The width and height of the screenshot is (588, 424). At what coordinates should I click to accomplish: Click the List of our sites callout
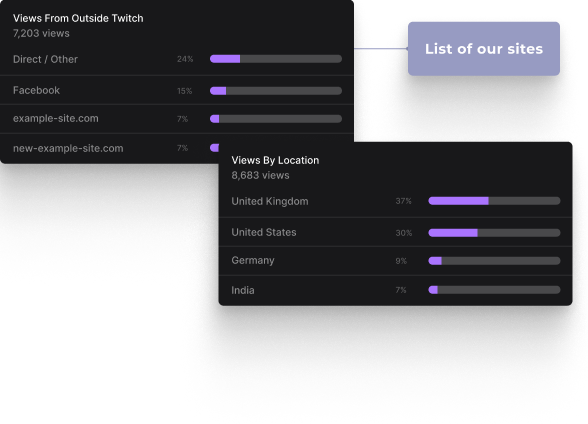click(484, 49)
